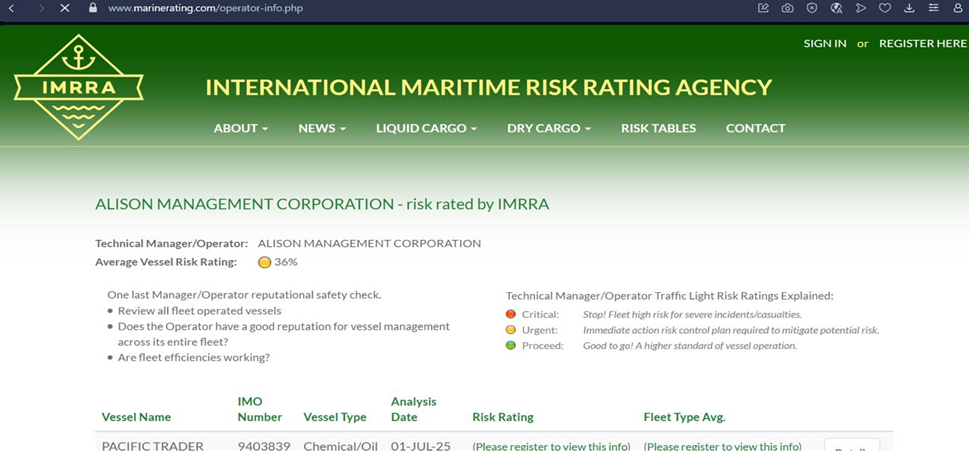969x452 pixels.
Task: Open the browser snapshot camera icon
Action: 787,8
